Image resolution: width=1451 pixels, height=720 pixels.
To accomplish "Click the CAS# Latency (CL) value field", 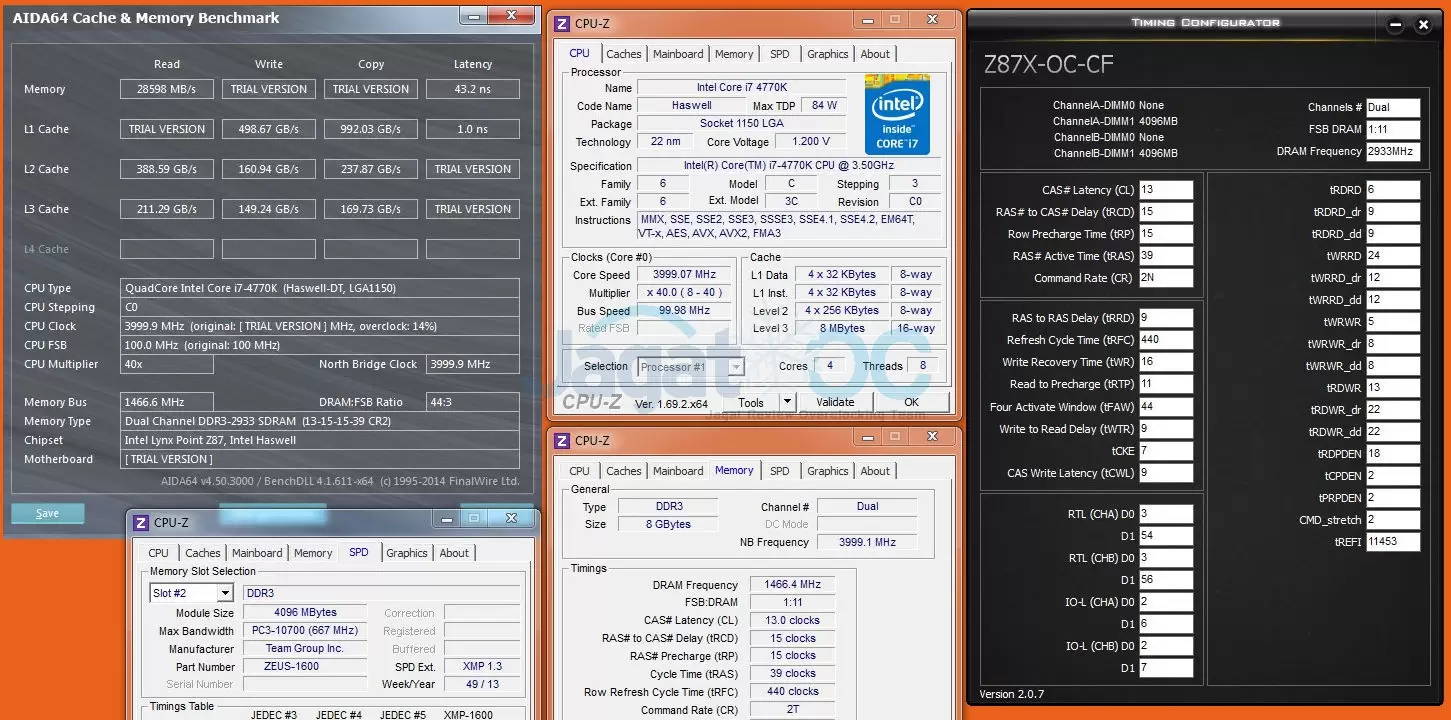I will click(x=1165, y=189).
